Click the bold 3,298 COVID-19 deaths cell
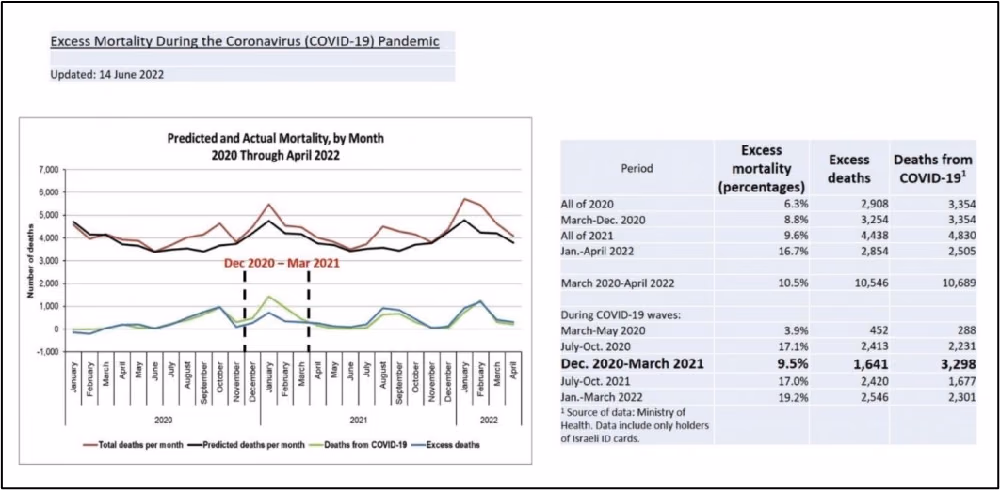The height and width of the screenshot is (490, 1000). 959,364
